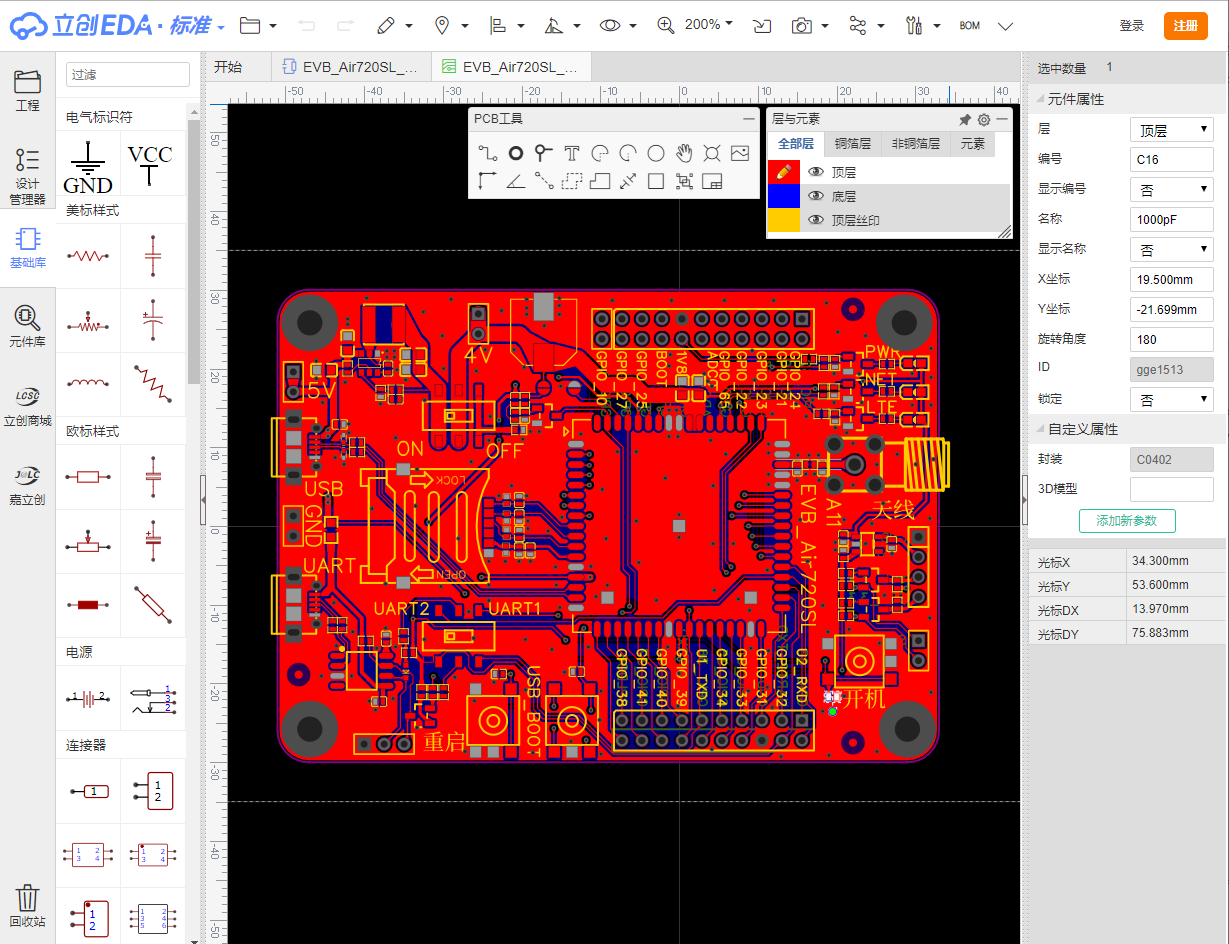
Task: Click the 名称 field showing 1000pF
Action: point(1171,219)
